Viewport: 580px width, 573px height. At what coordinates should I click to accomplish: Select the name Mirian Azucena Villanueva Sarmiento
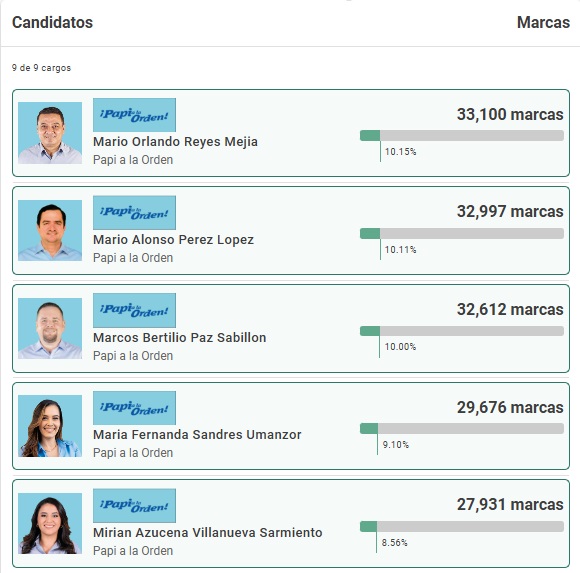[208, 533]
